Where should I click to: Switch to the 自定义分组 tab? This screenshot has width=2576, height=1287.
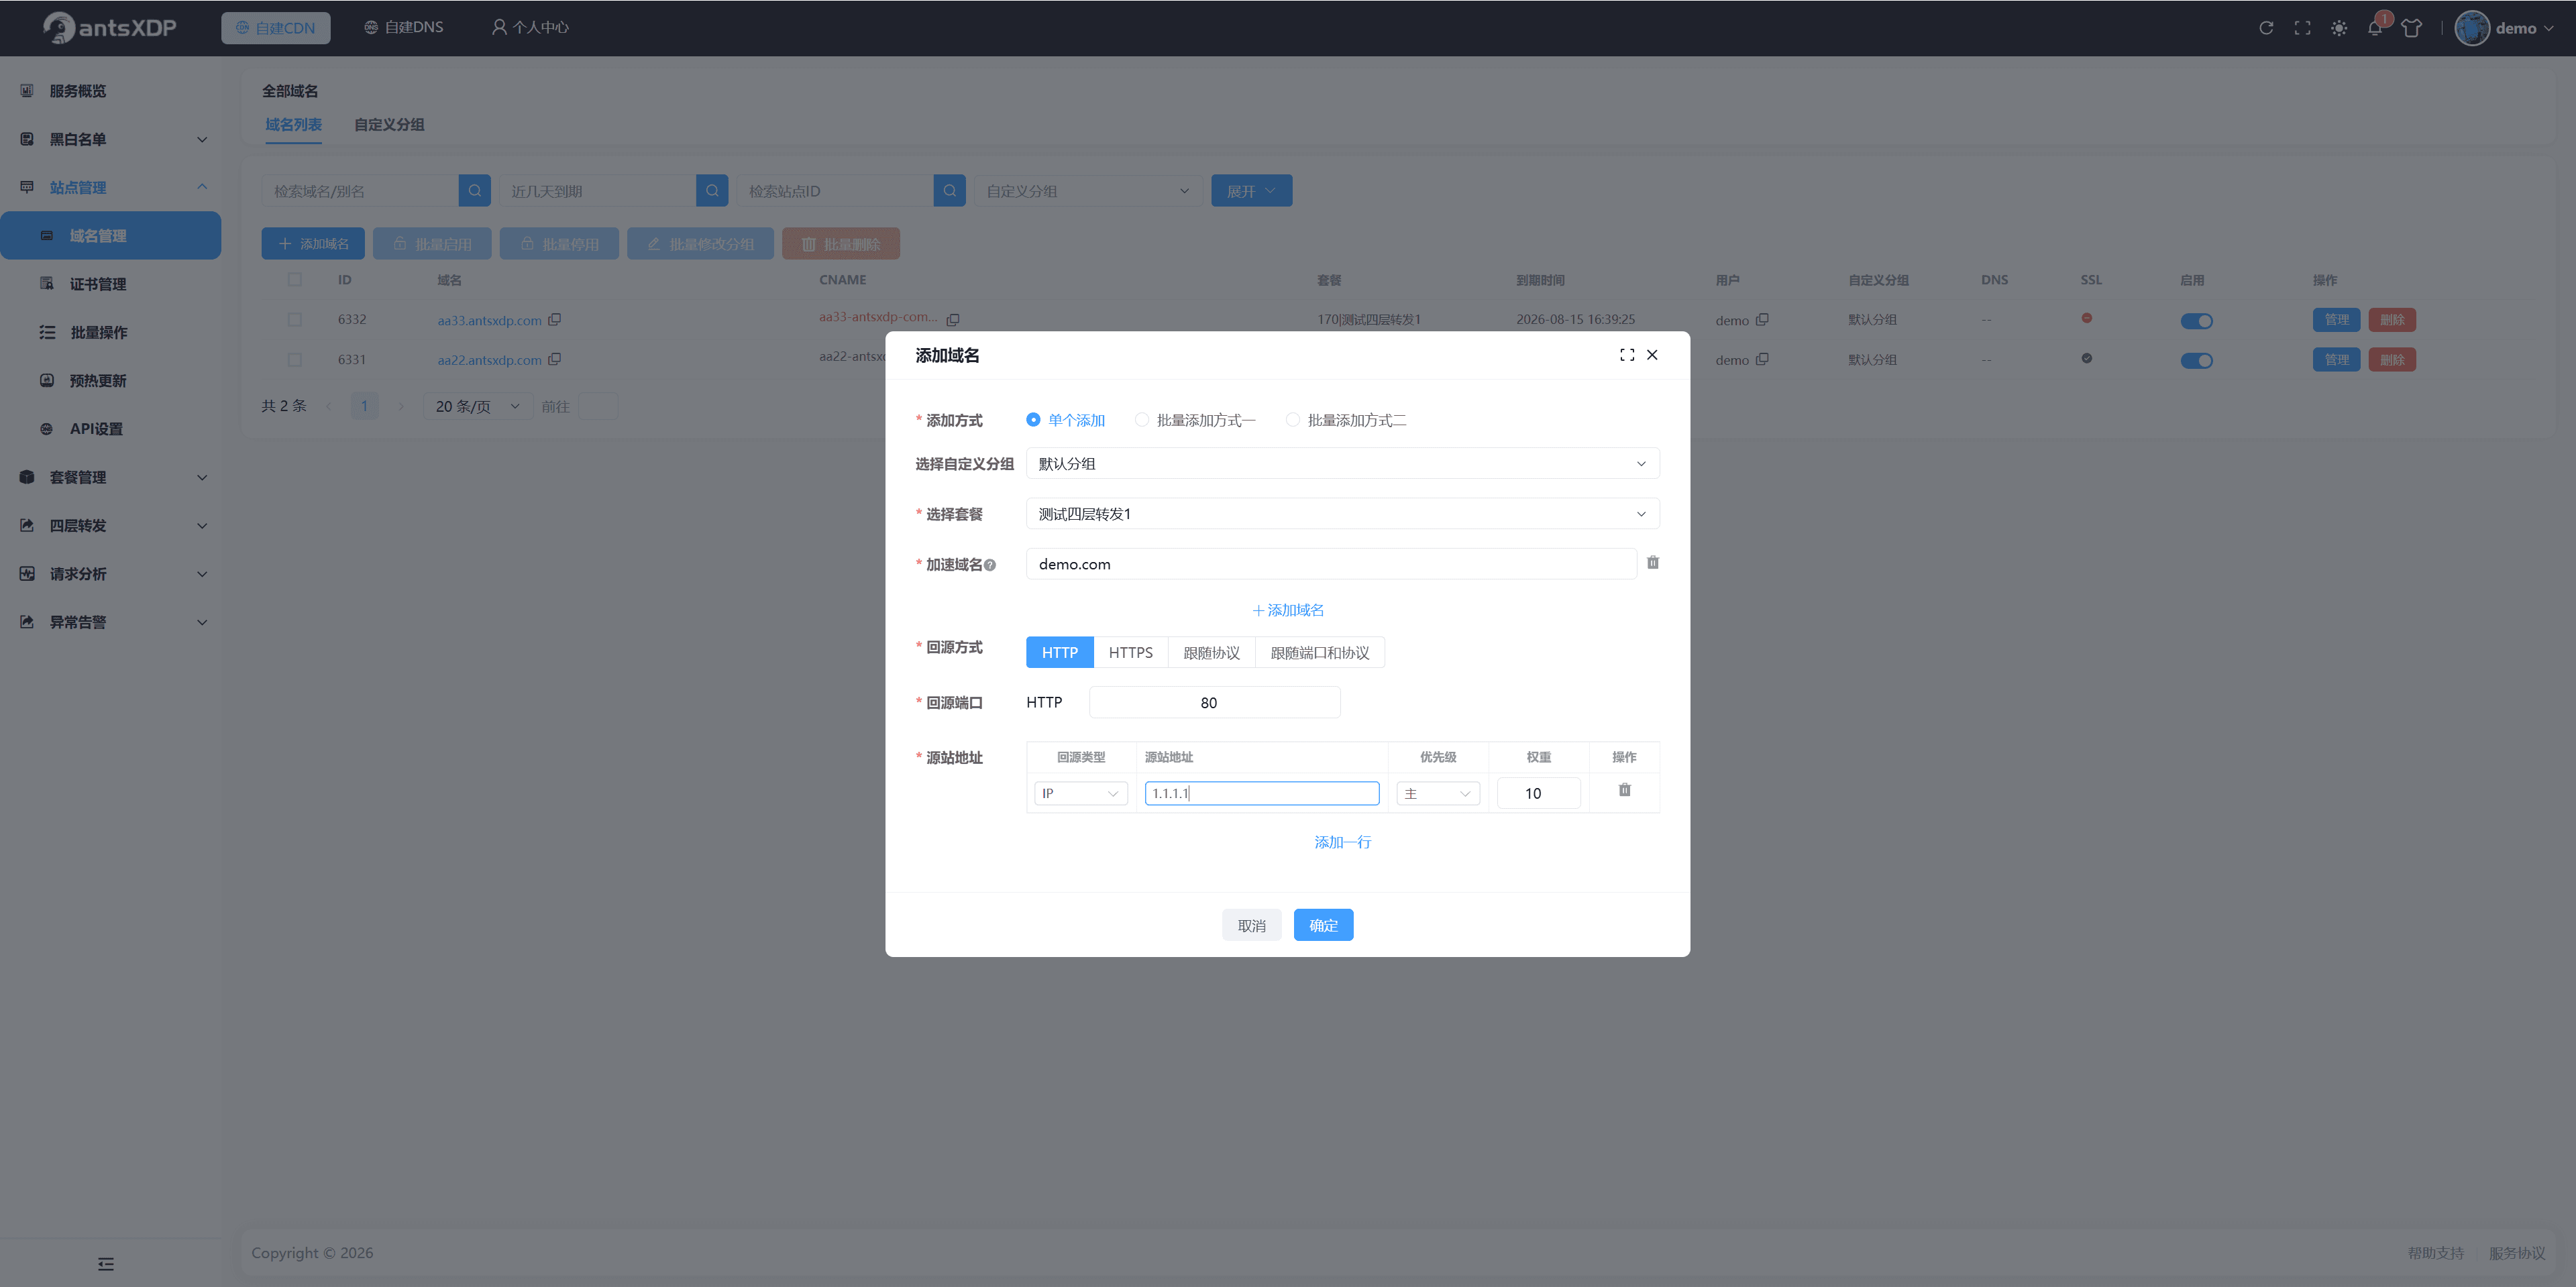pos(389,125)
